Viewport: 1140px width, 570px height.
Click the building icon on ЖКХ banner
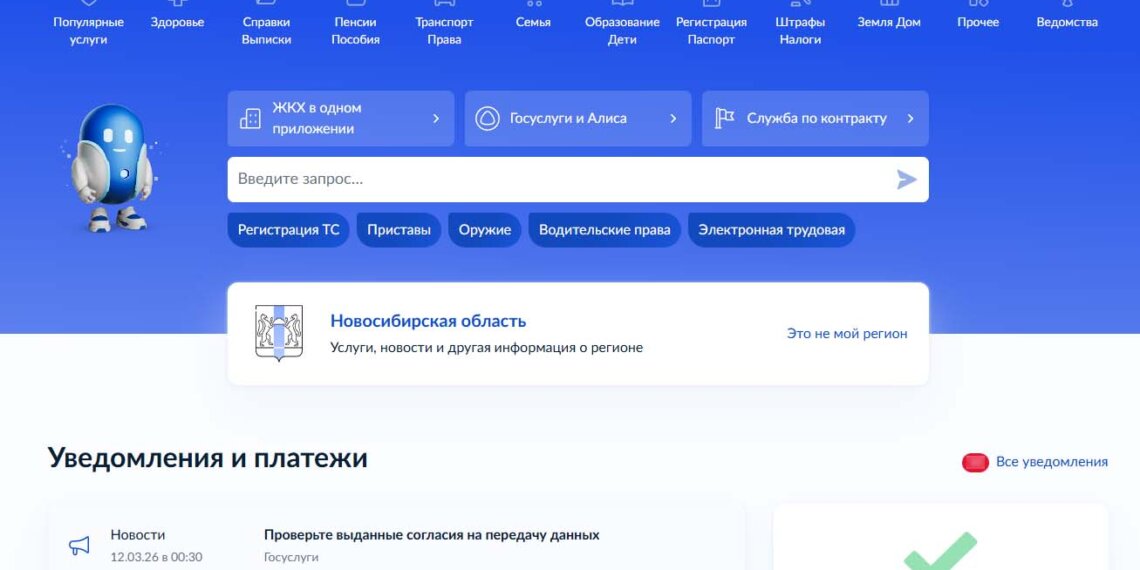250,119
